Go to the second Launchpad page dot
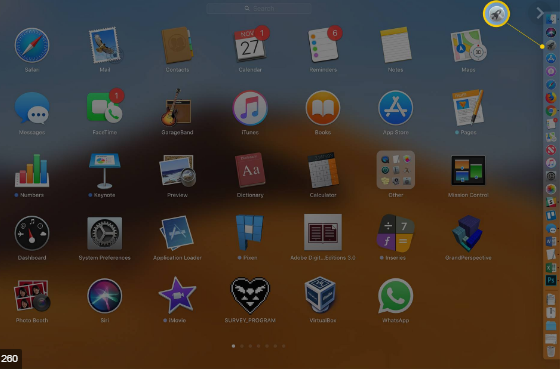The height and width of the screenshot is (369, 560). [x=242, y=346]
